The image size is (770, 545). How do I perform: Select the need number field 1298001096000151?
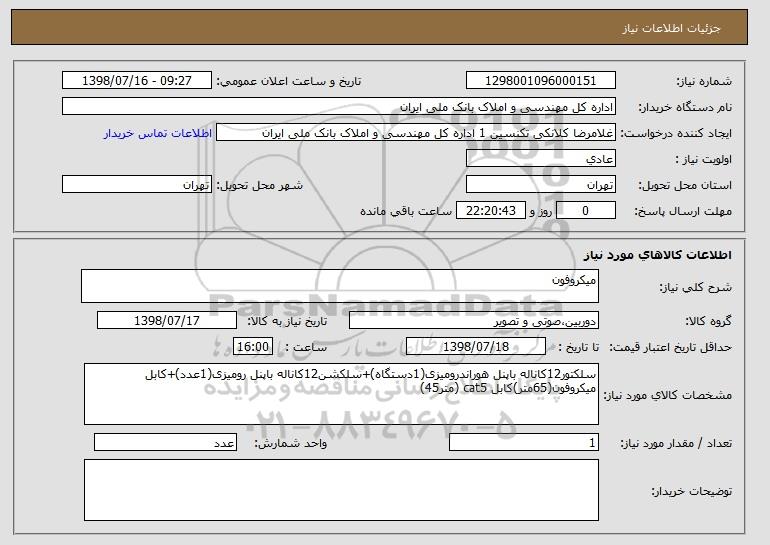[x=541, y=81]
